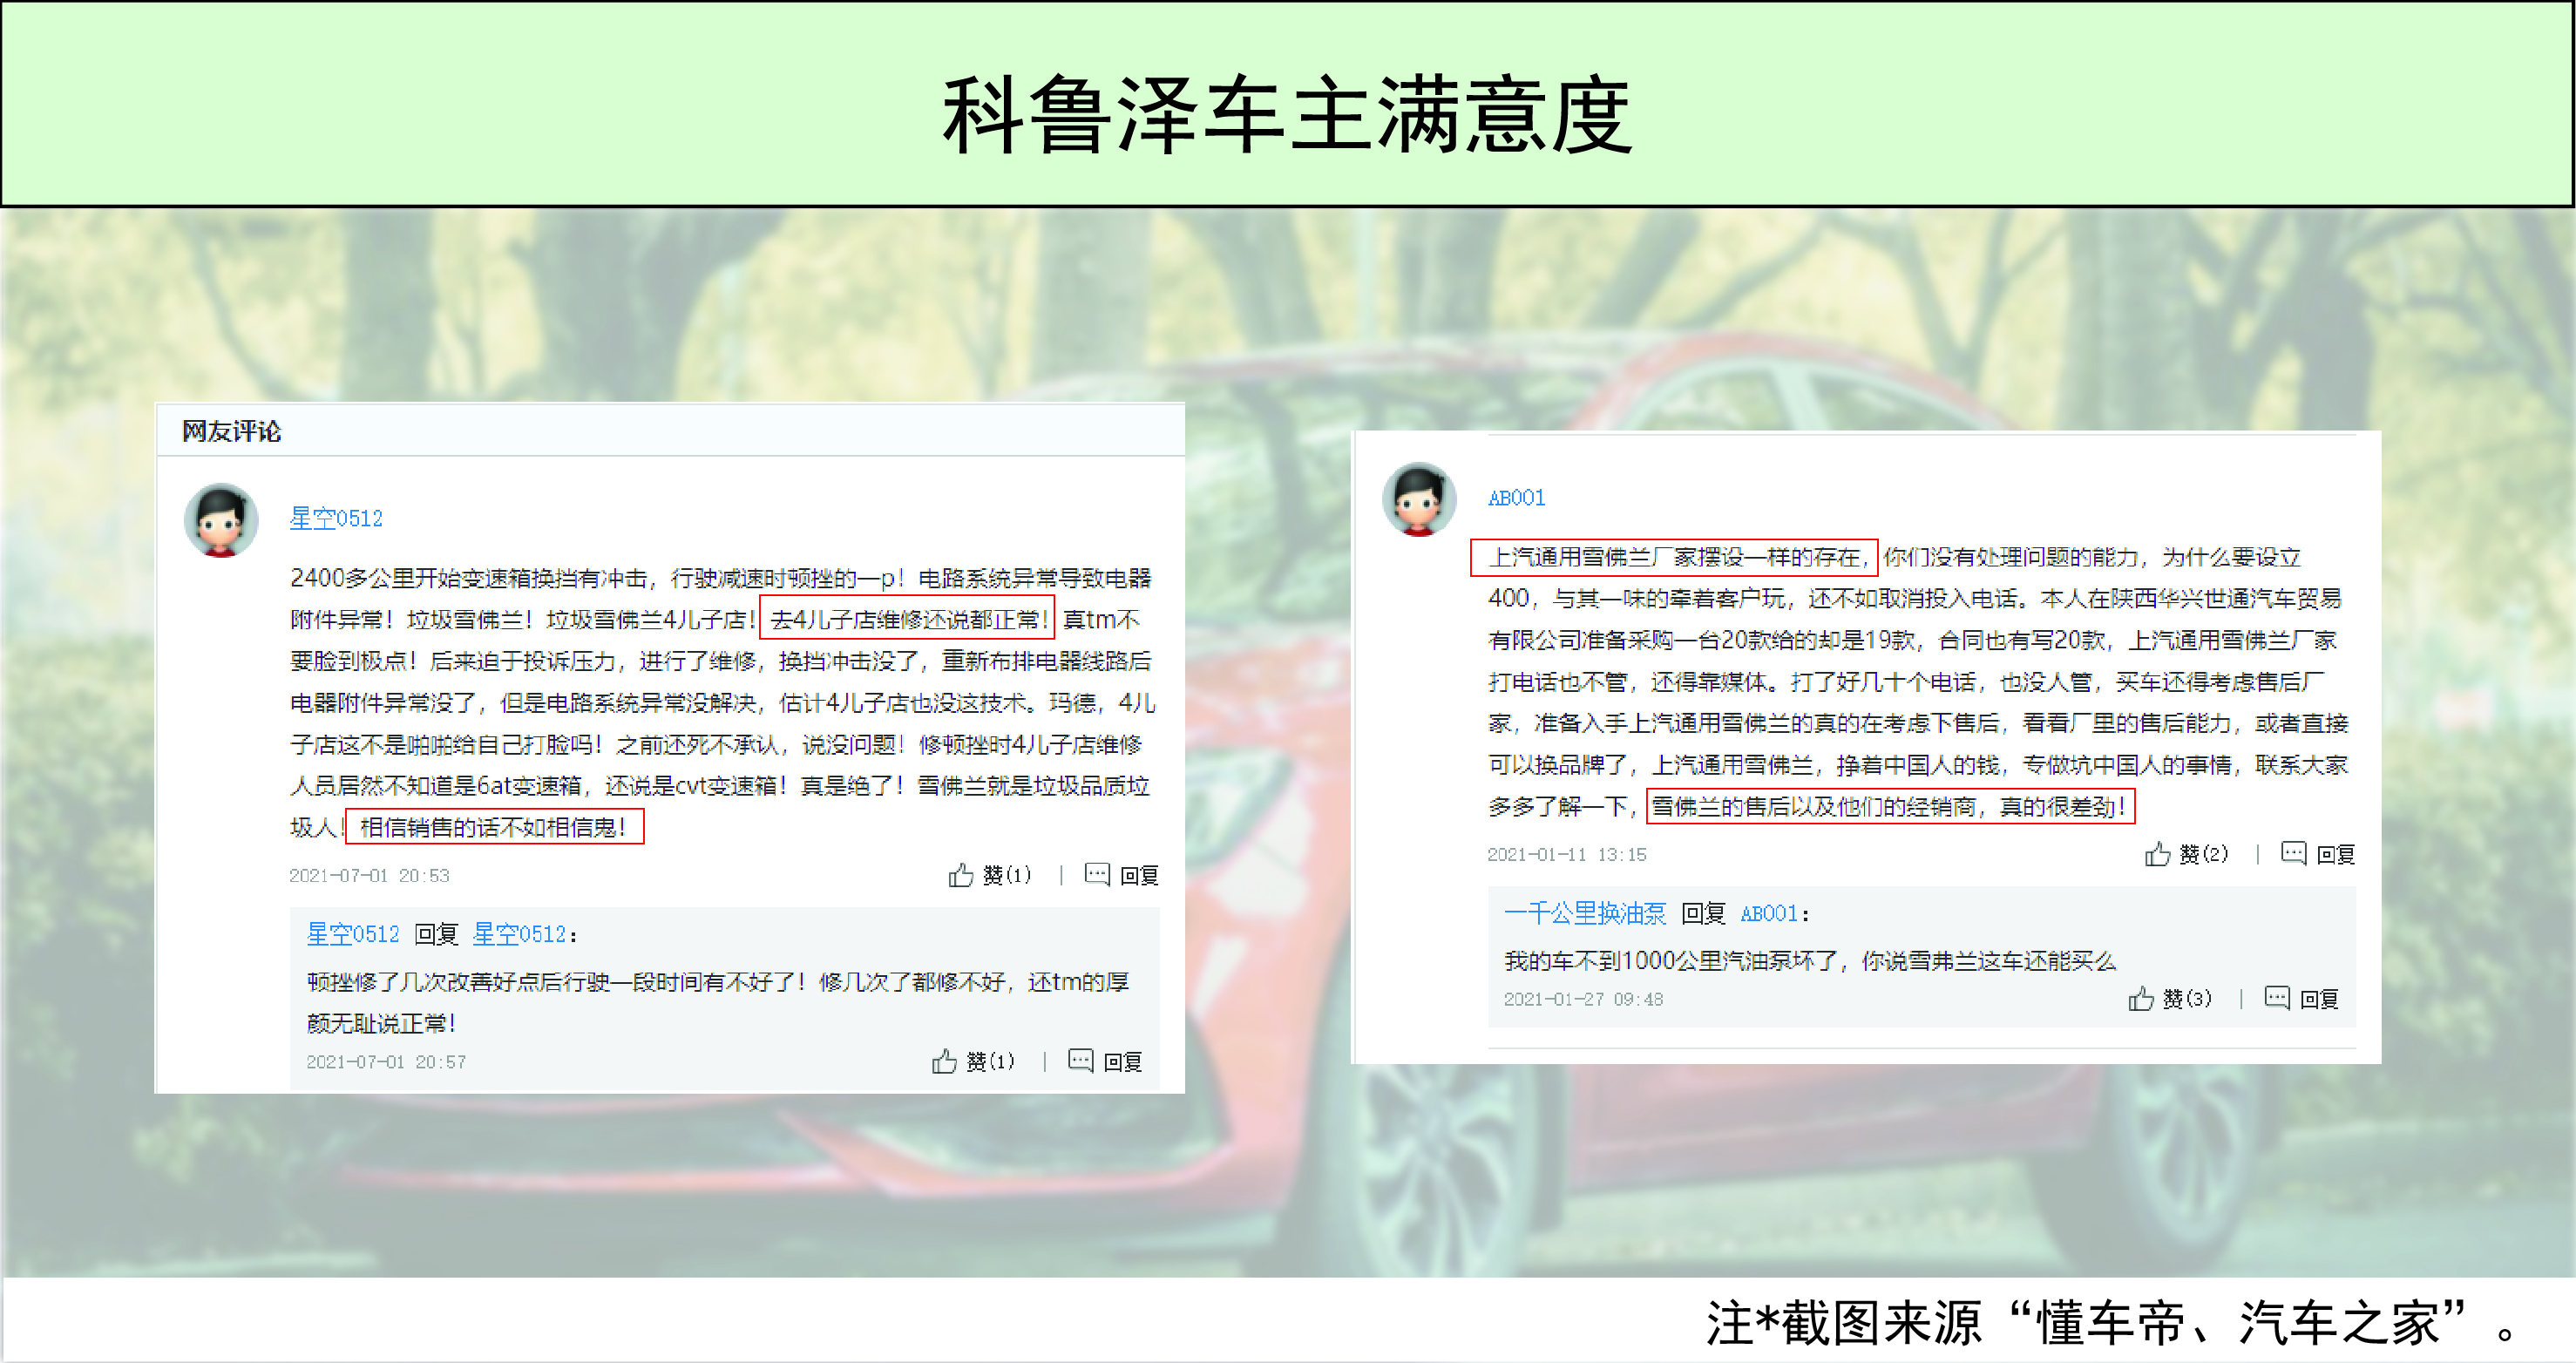2576x1363 pixels.
Task: Open avatar of user 星空0512
Action: (221, 520)
